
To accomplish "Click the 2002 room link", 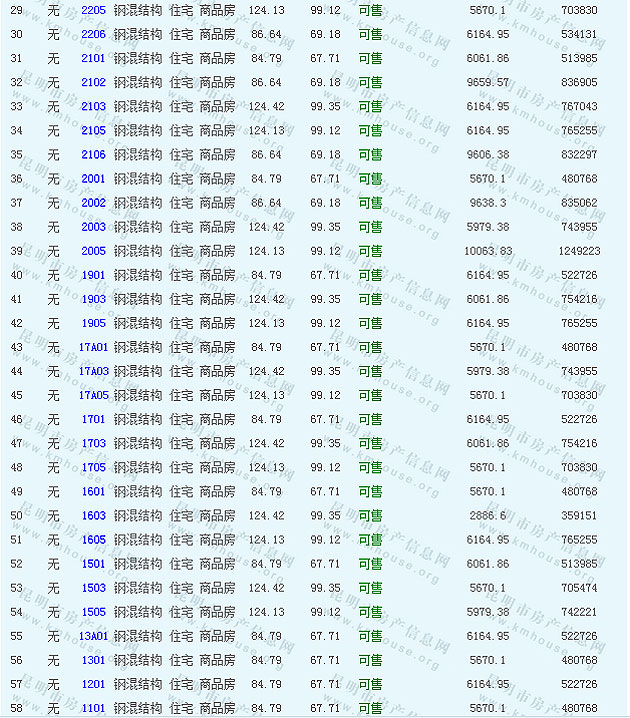I will (x=93, y=203).
